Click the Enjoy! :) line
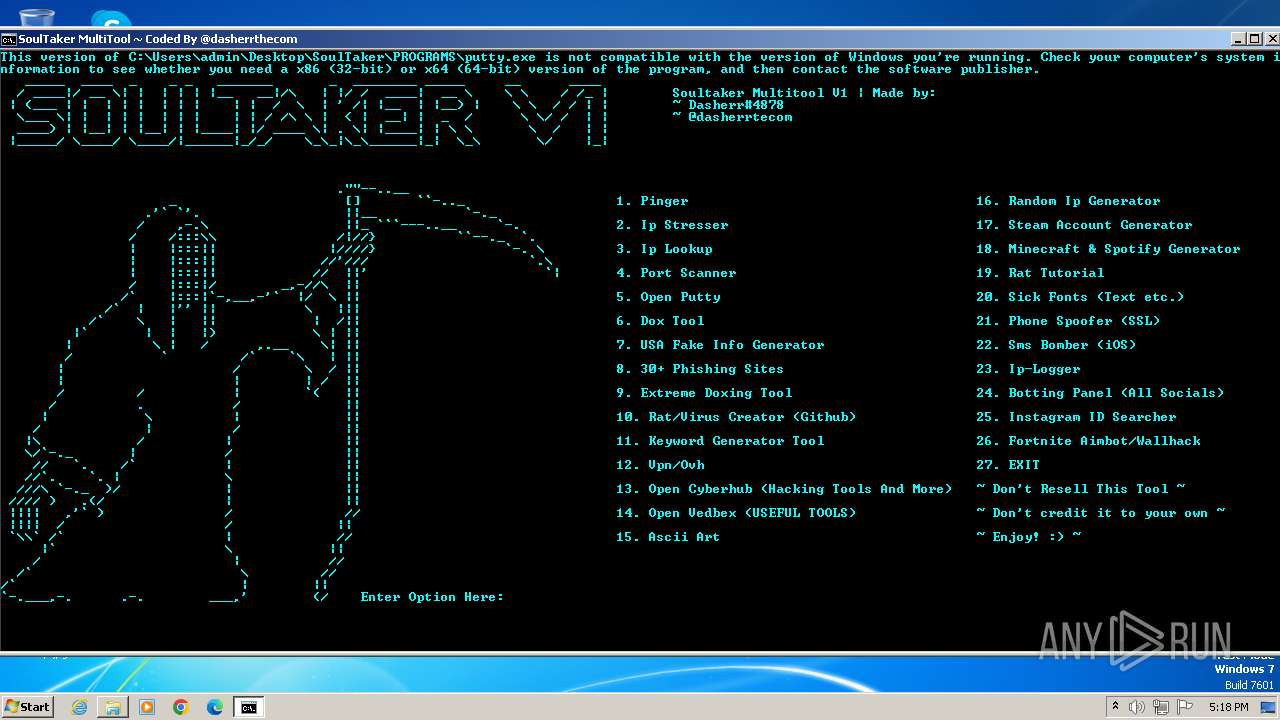Image resolution: width=1280 pixels, height=720 pixels. click(x=1028, y=537)
